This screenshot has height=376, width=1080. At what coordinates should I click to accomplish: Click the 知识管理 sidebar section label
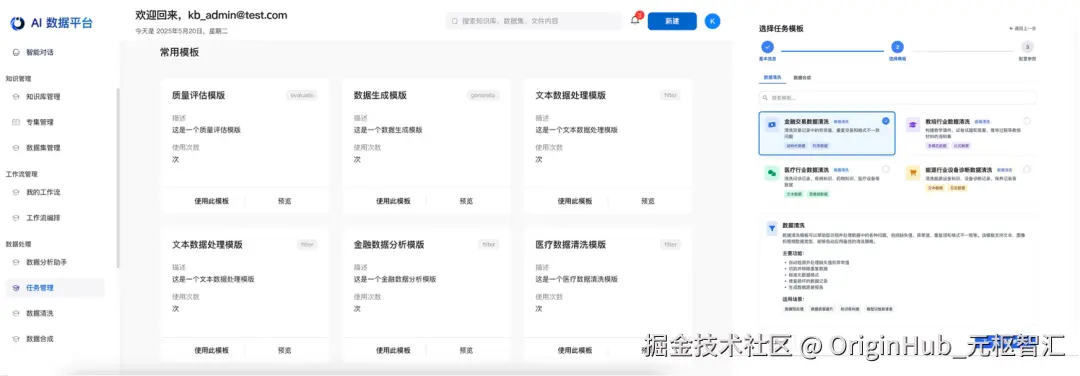(19, 79)
